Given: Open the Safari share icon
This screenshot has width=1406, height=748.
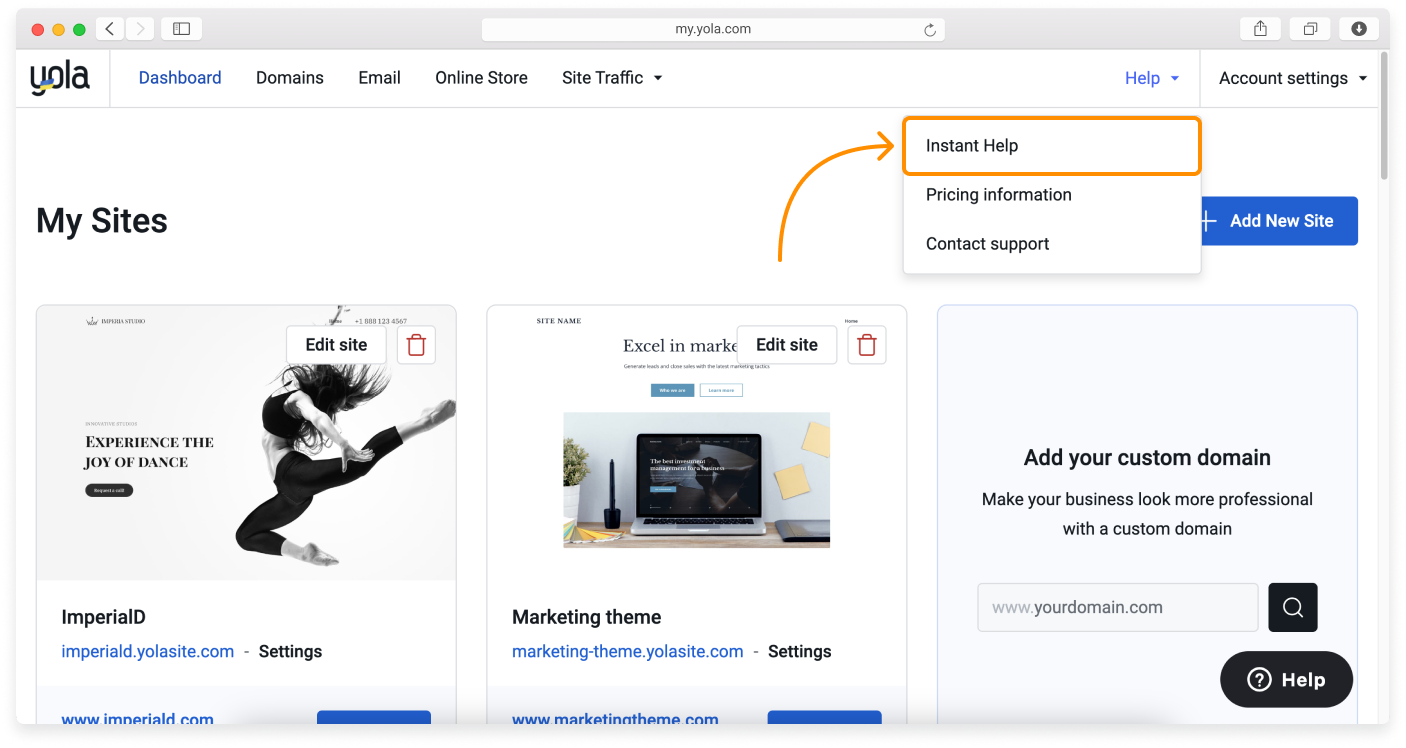Looking at the screenshot, I should tap(1260, 29).
